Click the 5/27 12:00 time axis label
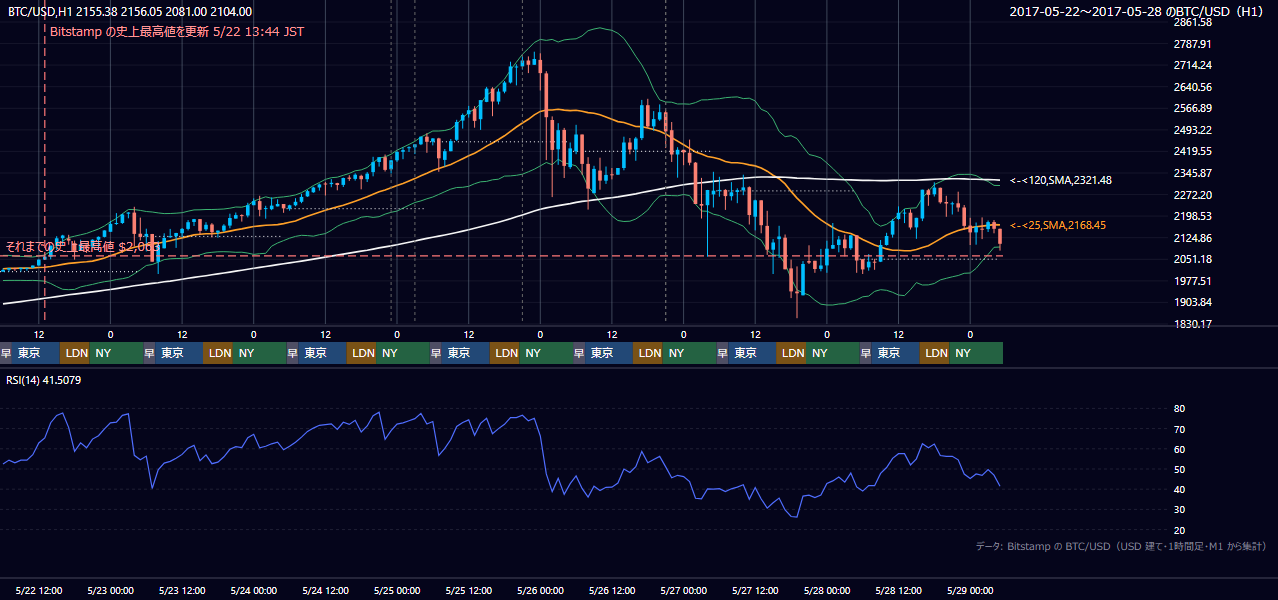 tap(755, 590)
